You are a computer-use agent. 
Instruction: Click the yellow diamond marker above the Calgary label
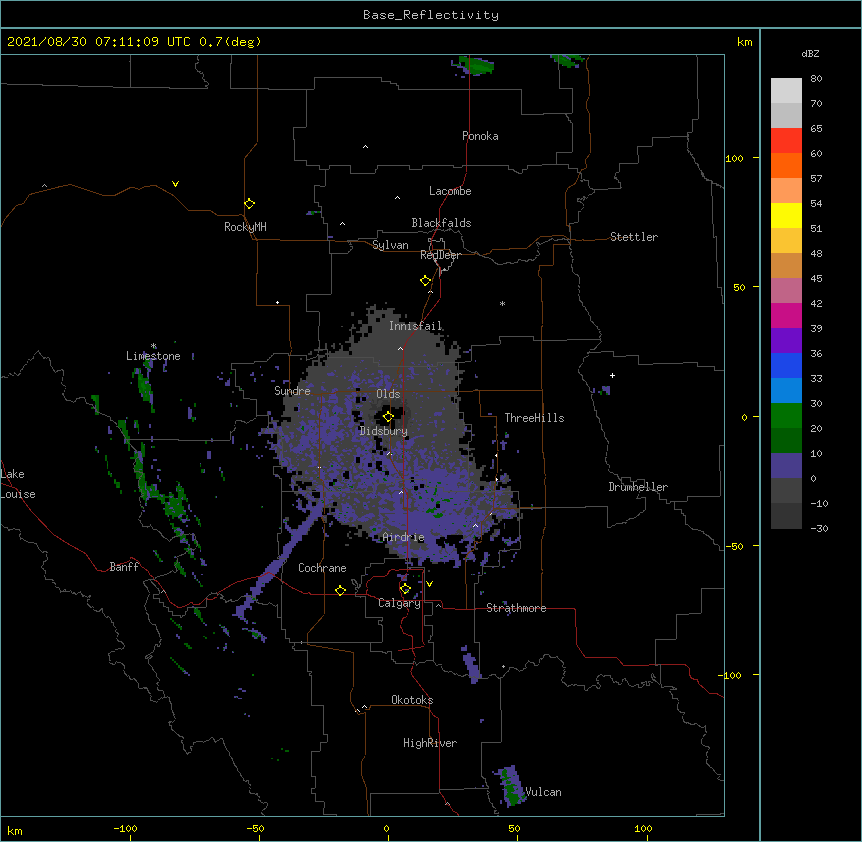point(405,589)
